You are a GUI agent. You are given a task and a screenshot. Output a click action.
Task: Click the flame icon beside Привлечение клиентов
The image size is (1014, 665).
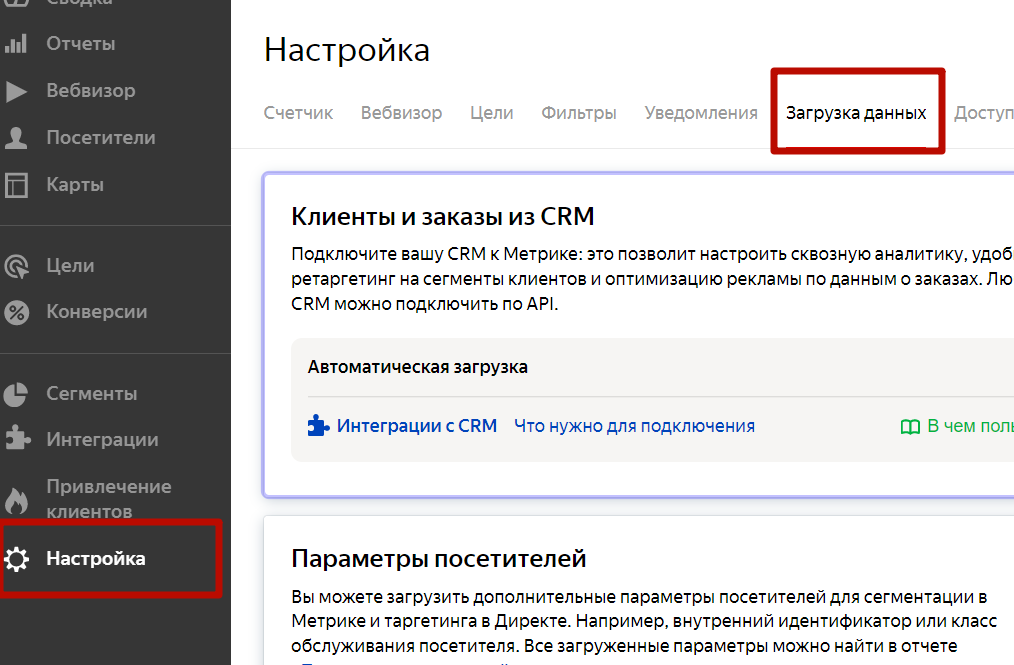click(16, 499)
